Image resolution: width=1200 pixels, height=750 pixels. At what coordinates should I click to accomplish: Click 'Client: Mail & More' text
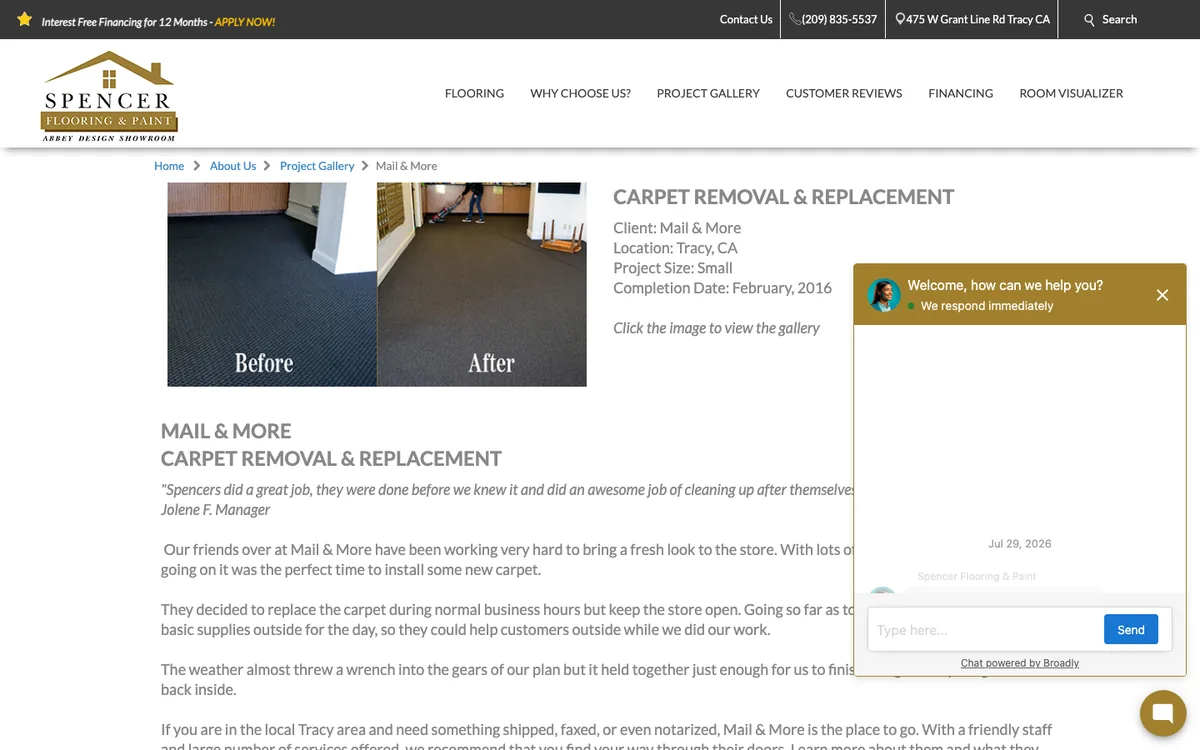[677, 228]
